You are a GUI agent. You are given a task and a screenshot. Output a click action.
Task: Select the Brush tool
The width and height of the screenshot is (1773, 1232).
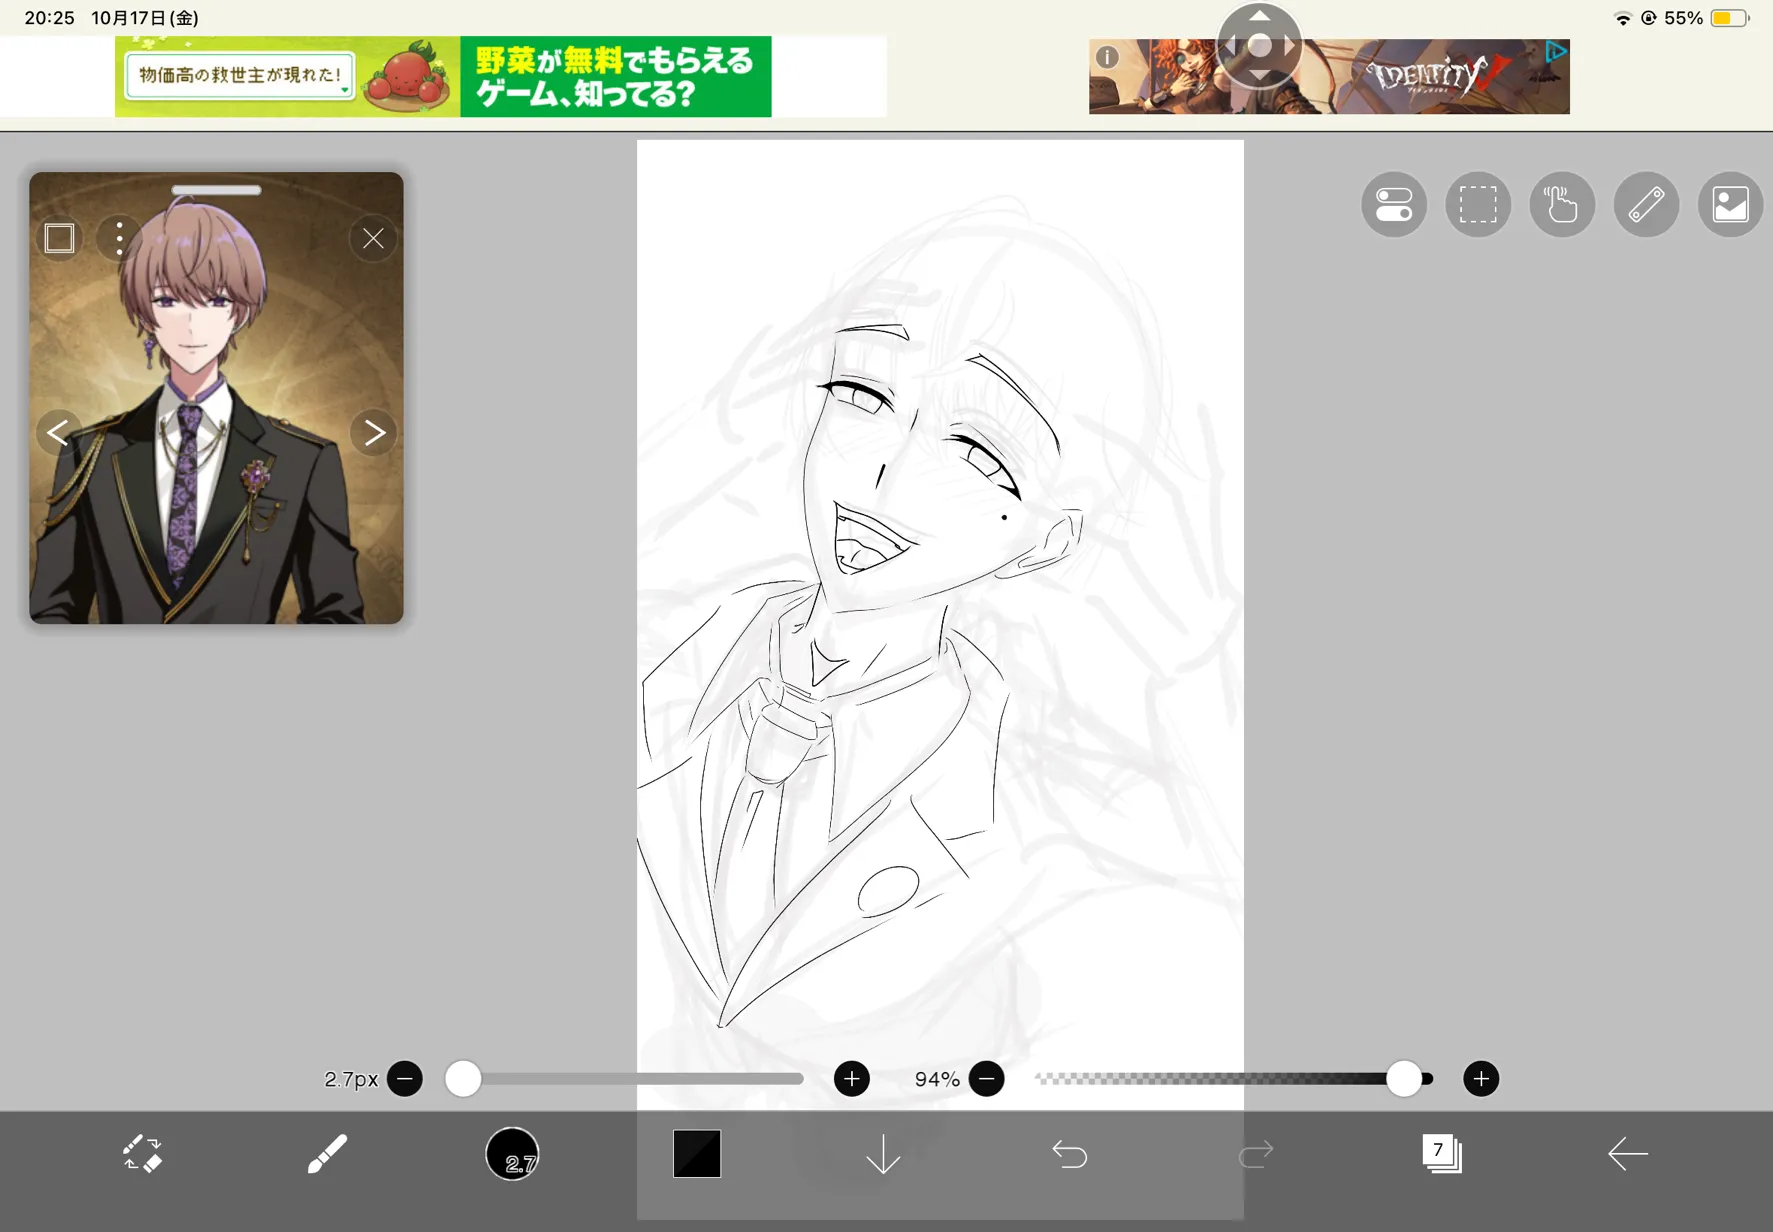pos(327,1154)
